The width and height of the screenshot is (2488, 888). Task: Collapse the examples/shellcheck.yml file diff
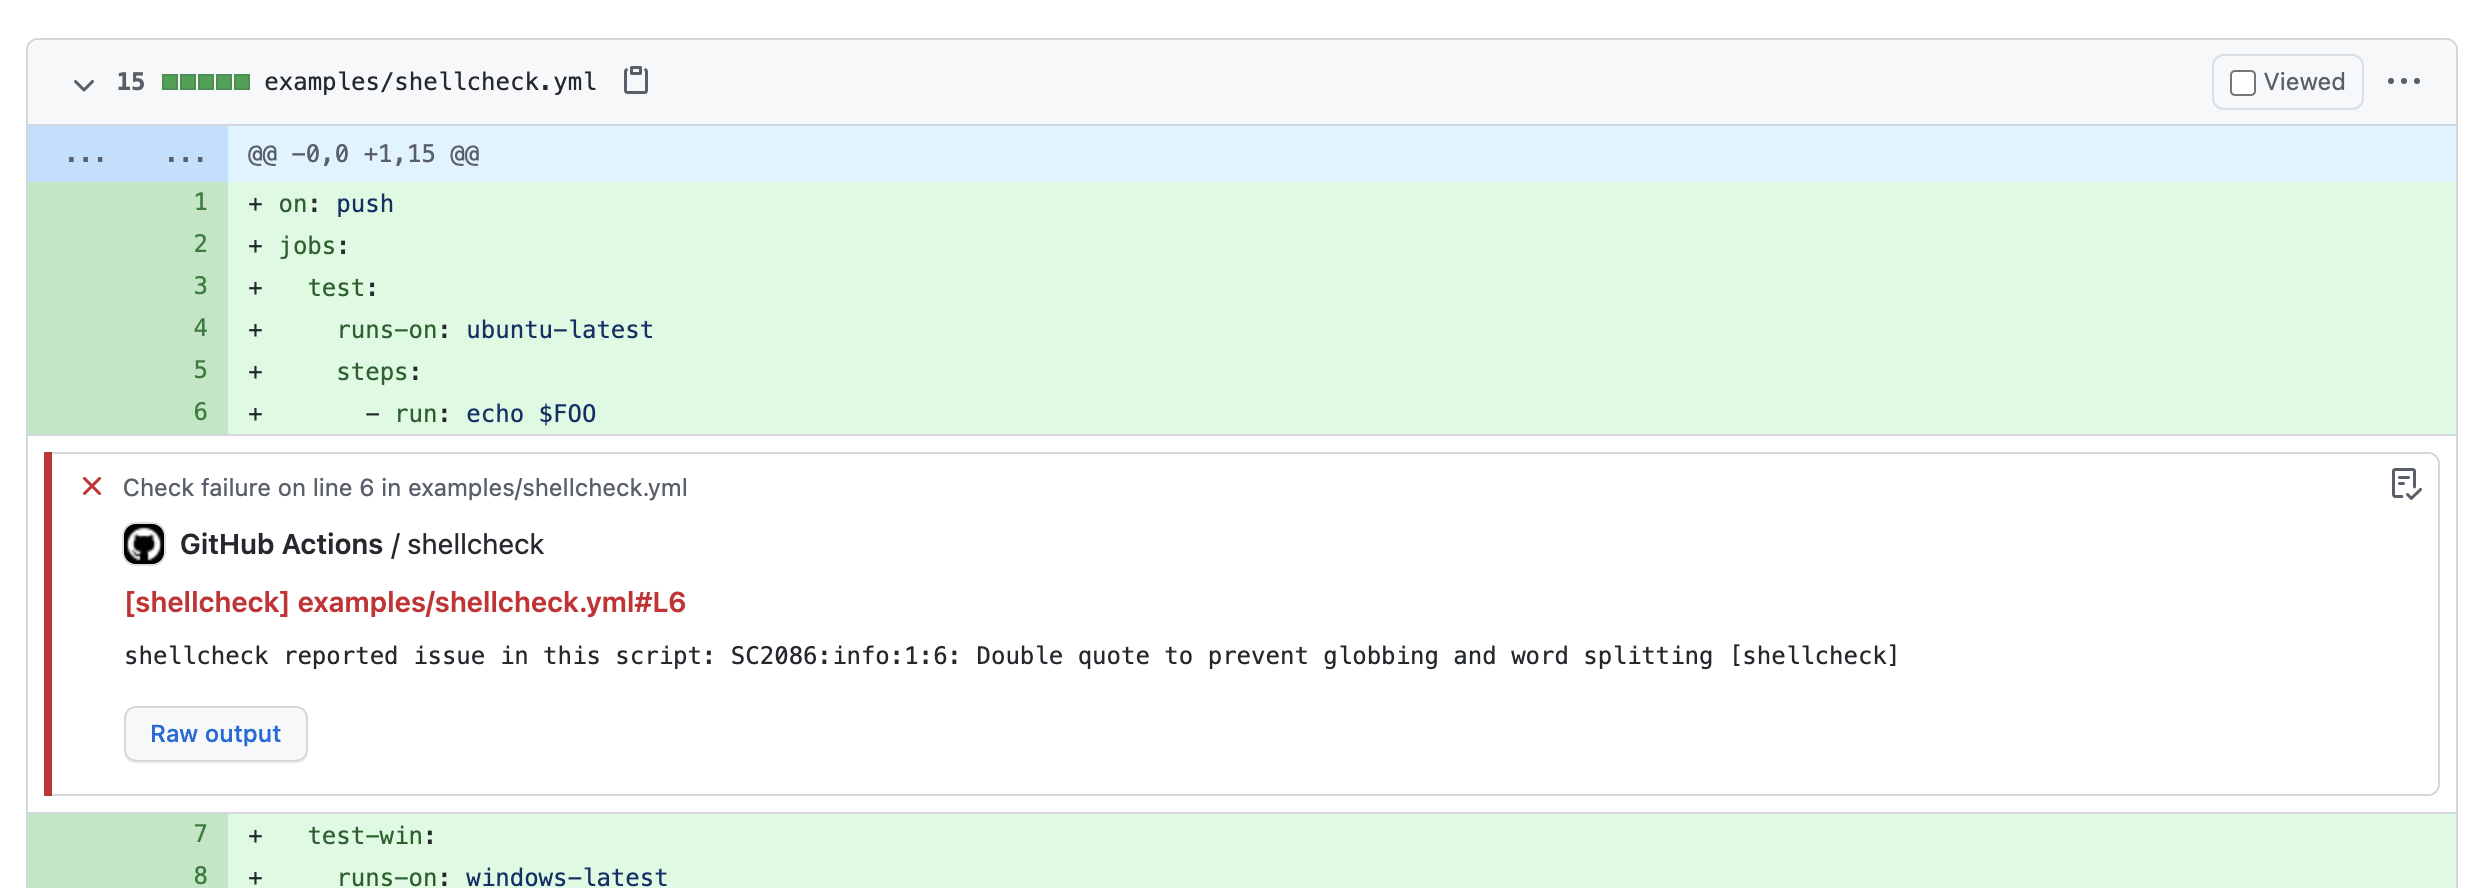point(84,84)
